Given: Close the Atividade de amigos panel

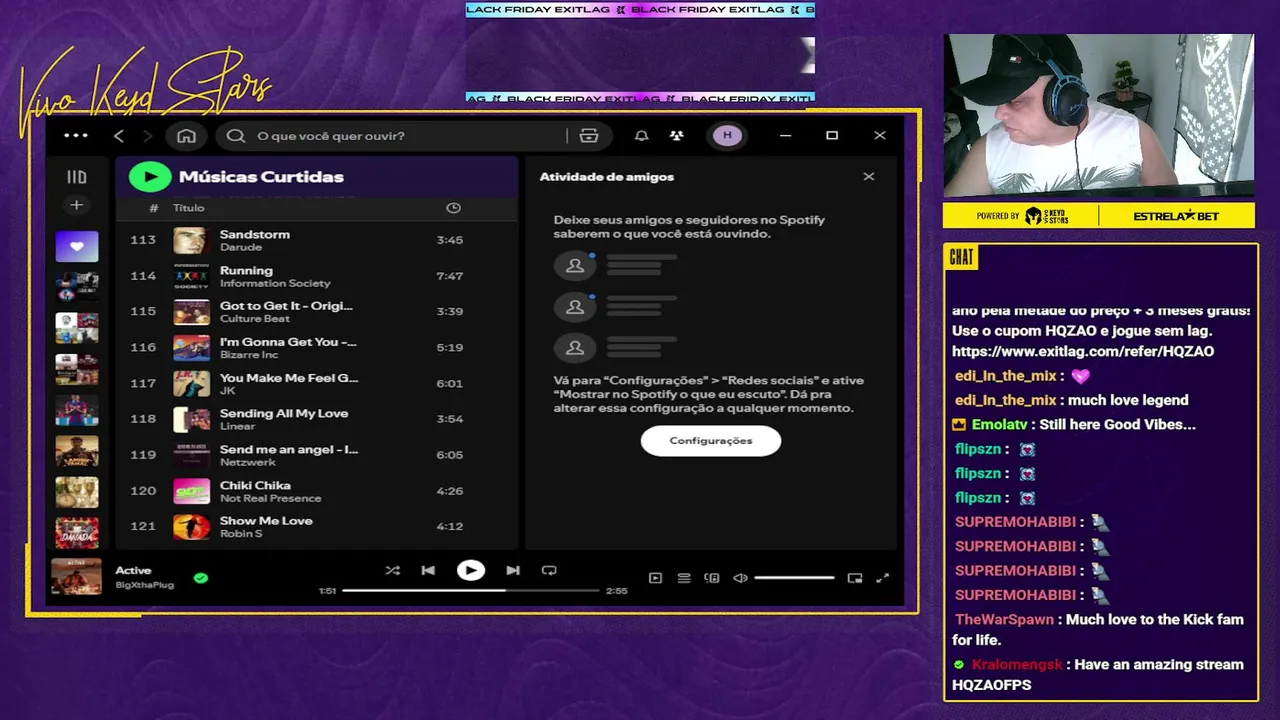Looking at the screenshot, I should click(868, 176).
